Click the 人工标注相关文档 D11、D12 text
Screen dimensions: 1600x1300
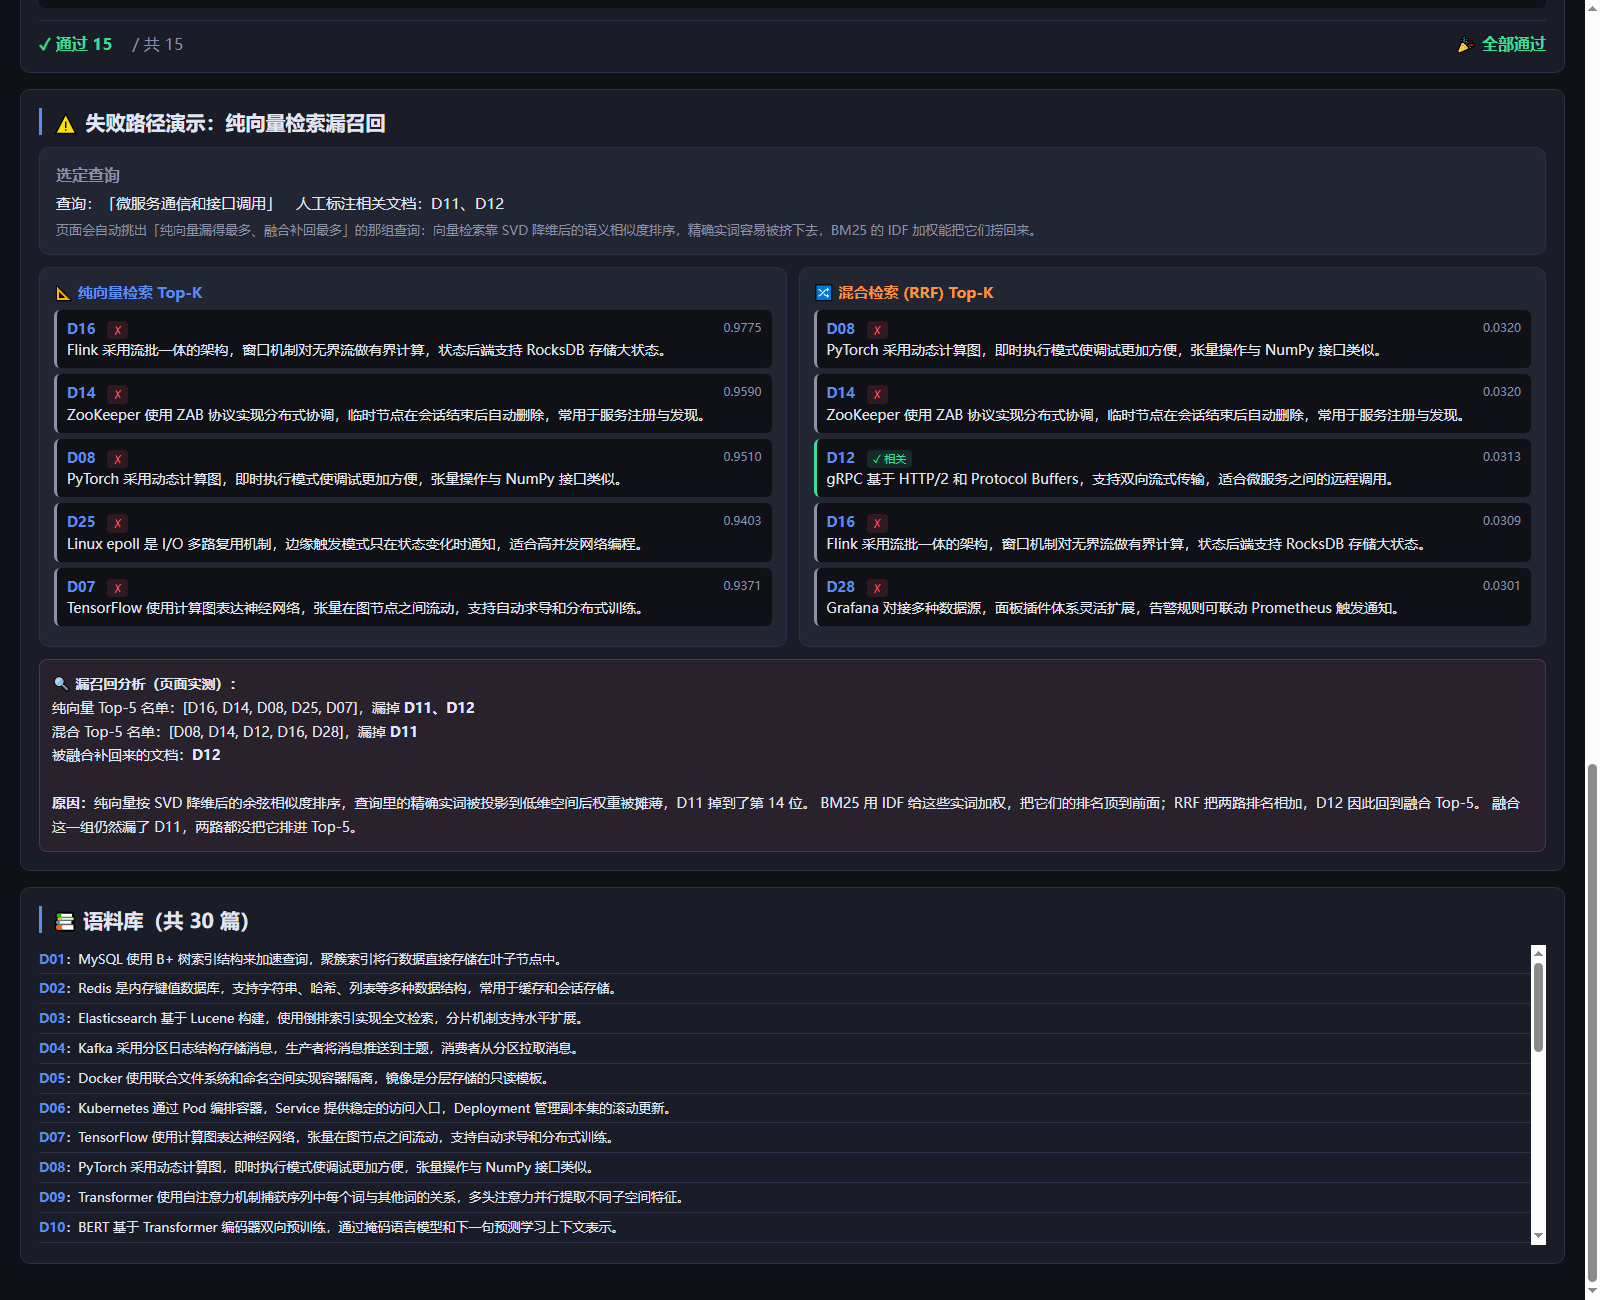400,204
